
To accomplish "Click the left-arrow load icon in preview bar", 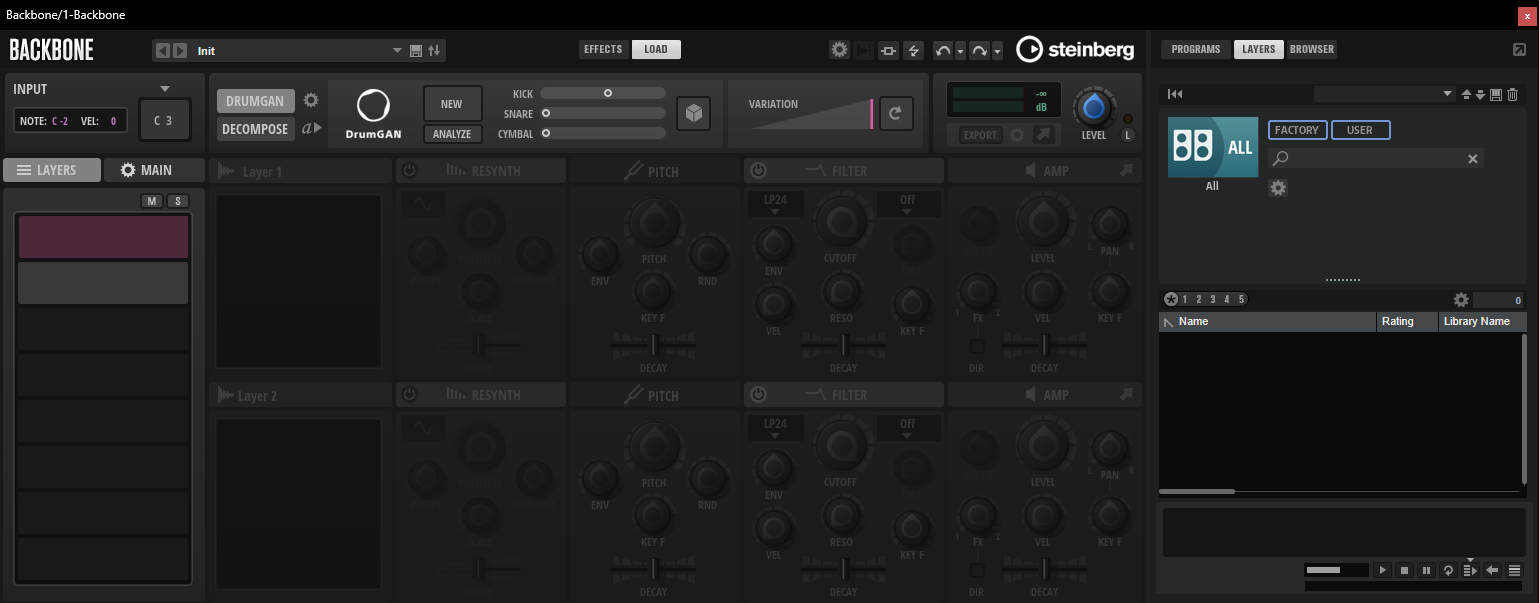I will point(1492,570).
